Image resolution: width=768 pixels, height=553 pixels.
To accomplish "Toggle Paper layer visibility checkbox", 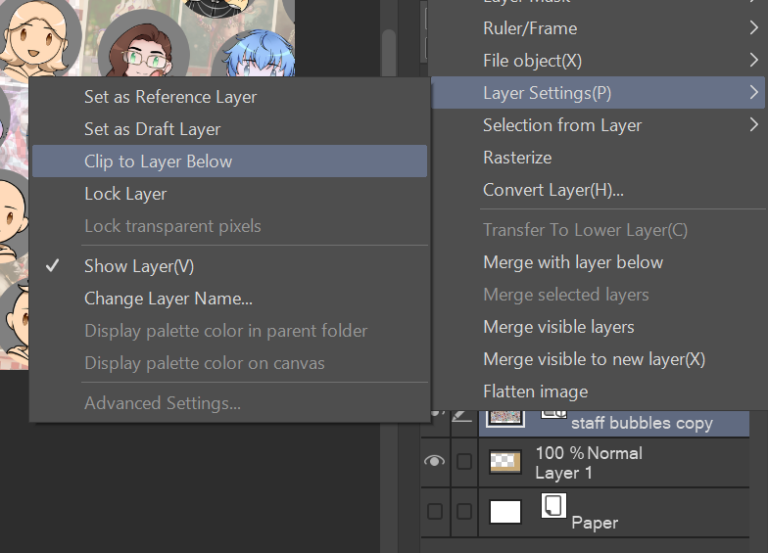I will [434, 511].
